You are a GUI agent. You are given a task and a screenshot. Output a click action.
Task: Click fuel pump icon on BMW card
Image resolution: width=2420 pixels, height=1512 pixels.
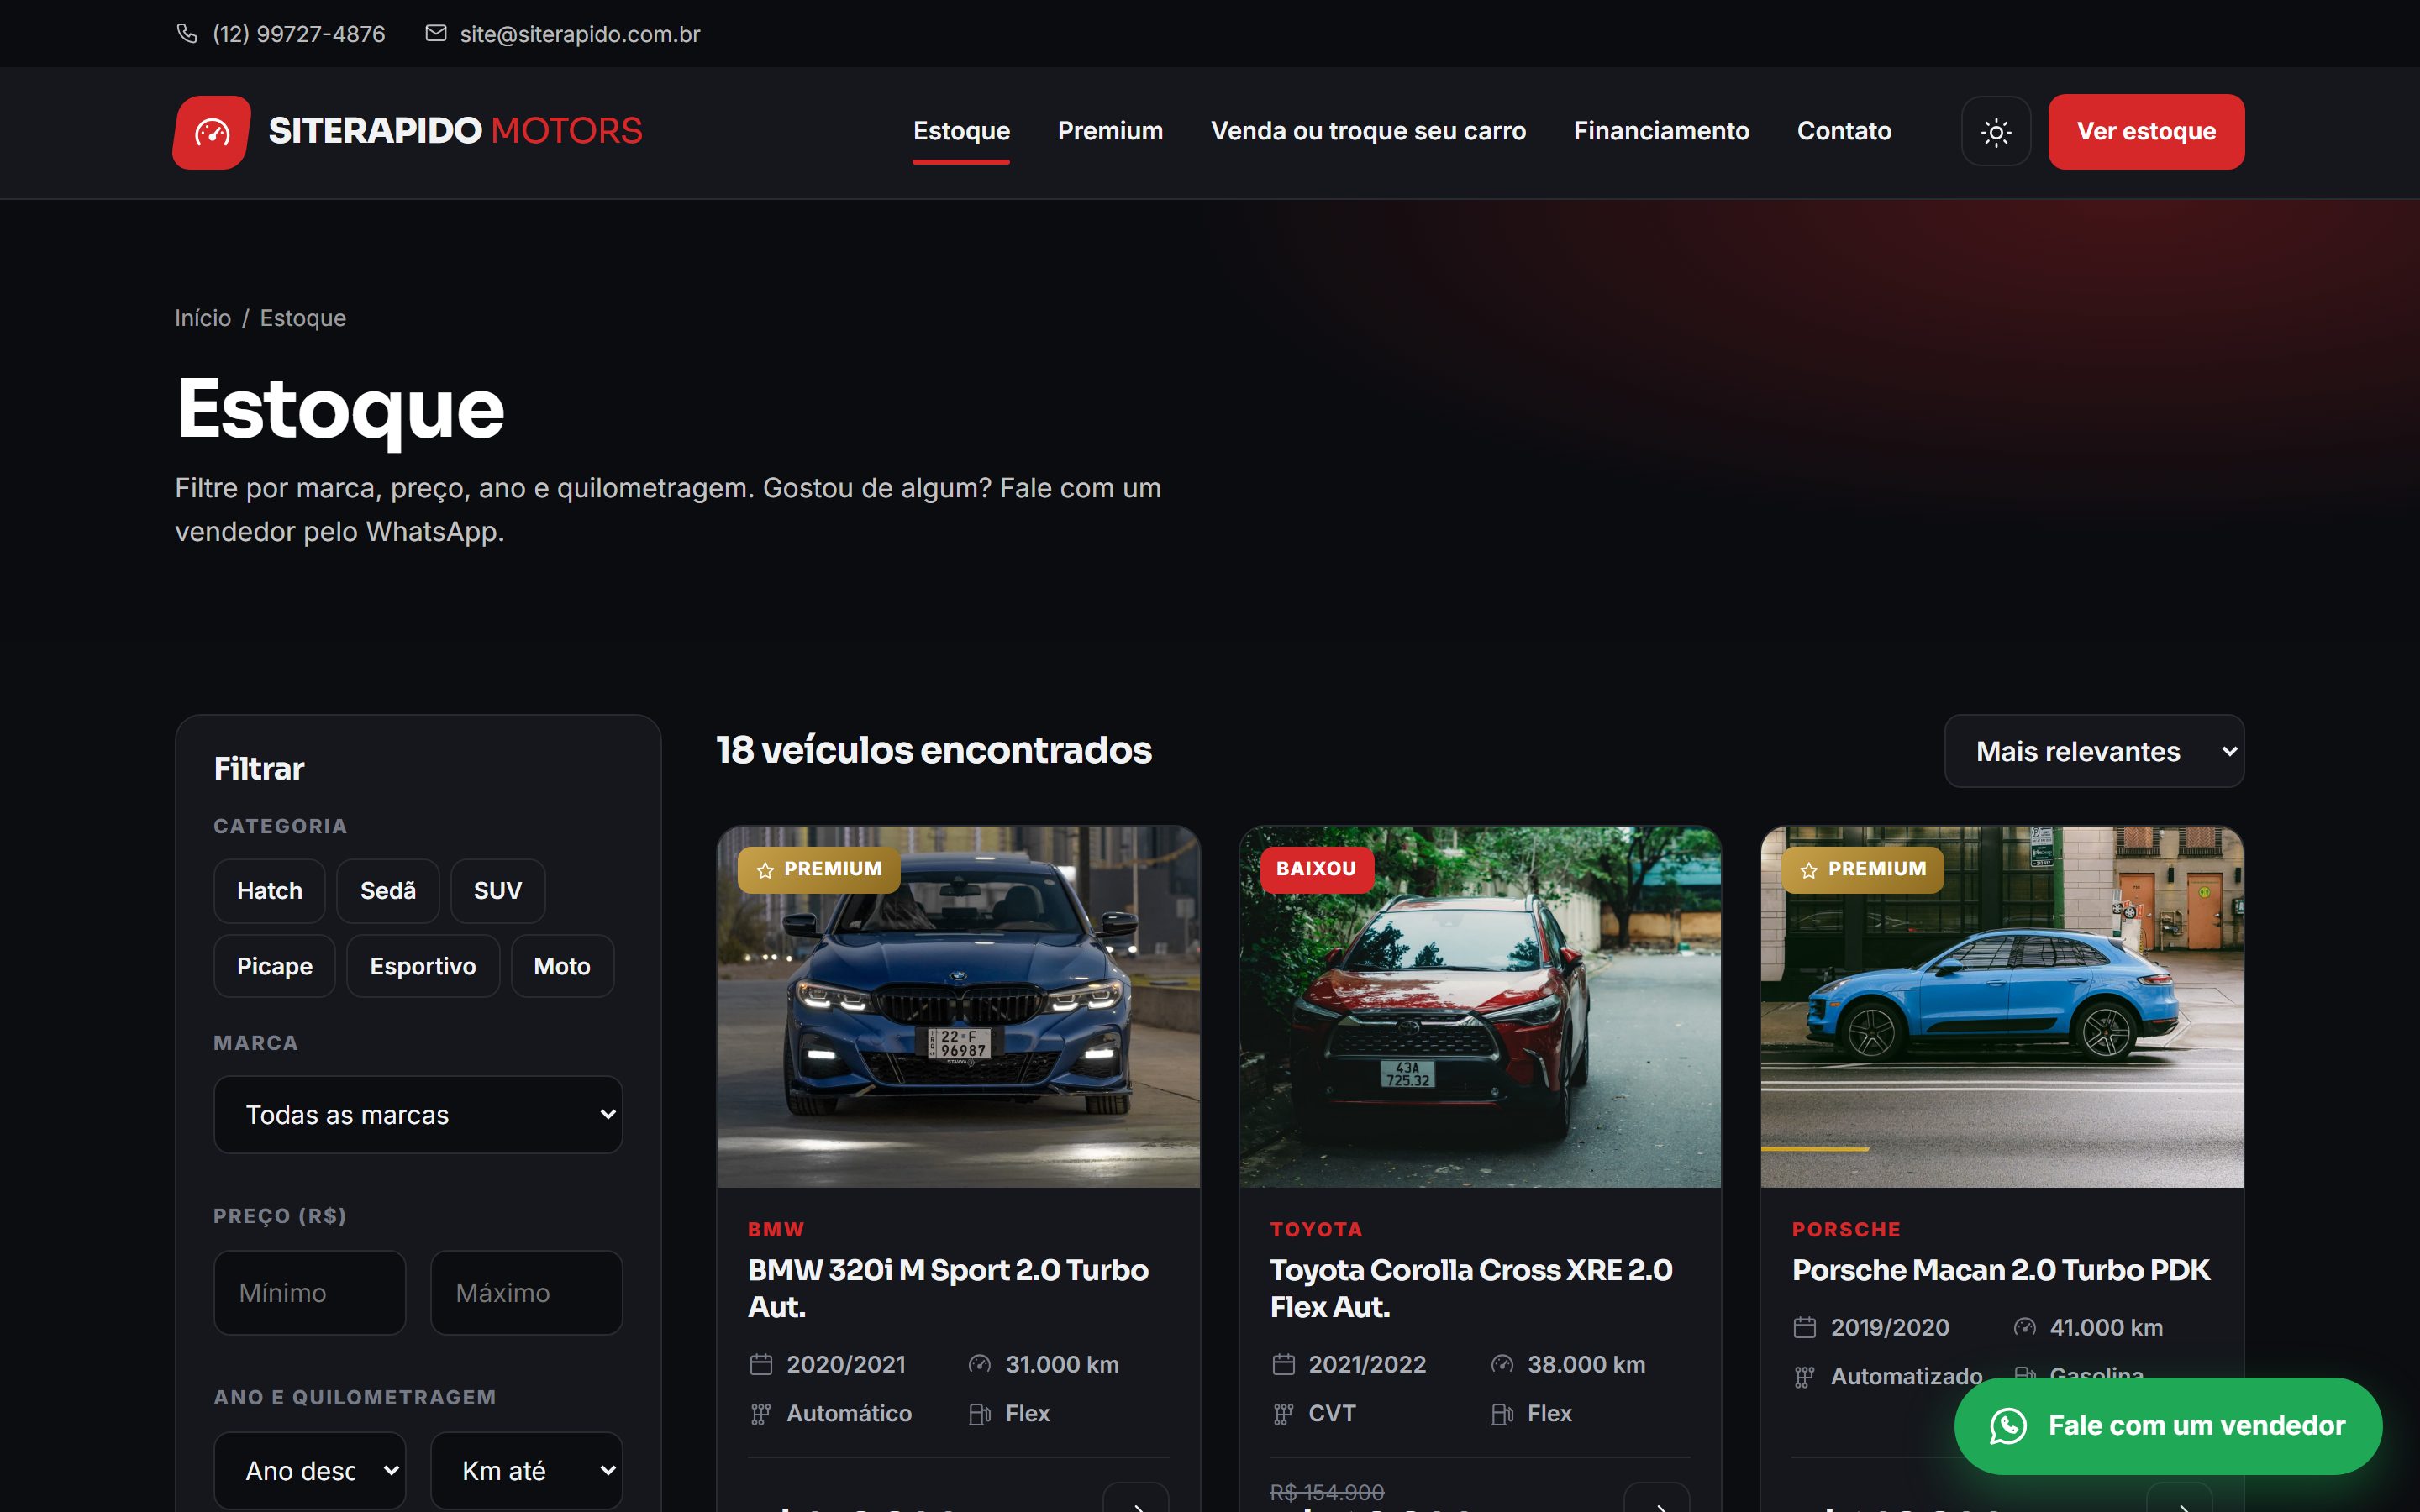pos(980,1414)
